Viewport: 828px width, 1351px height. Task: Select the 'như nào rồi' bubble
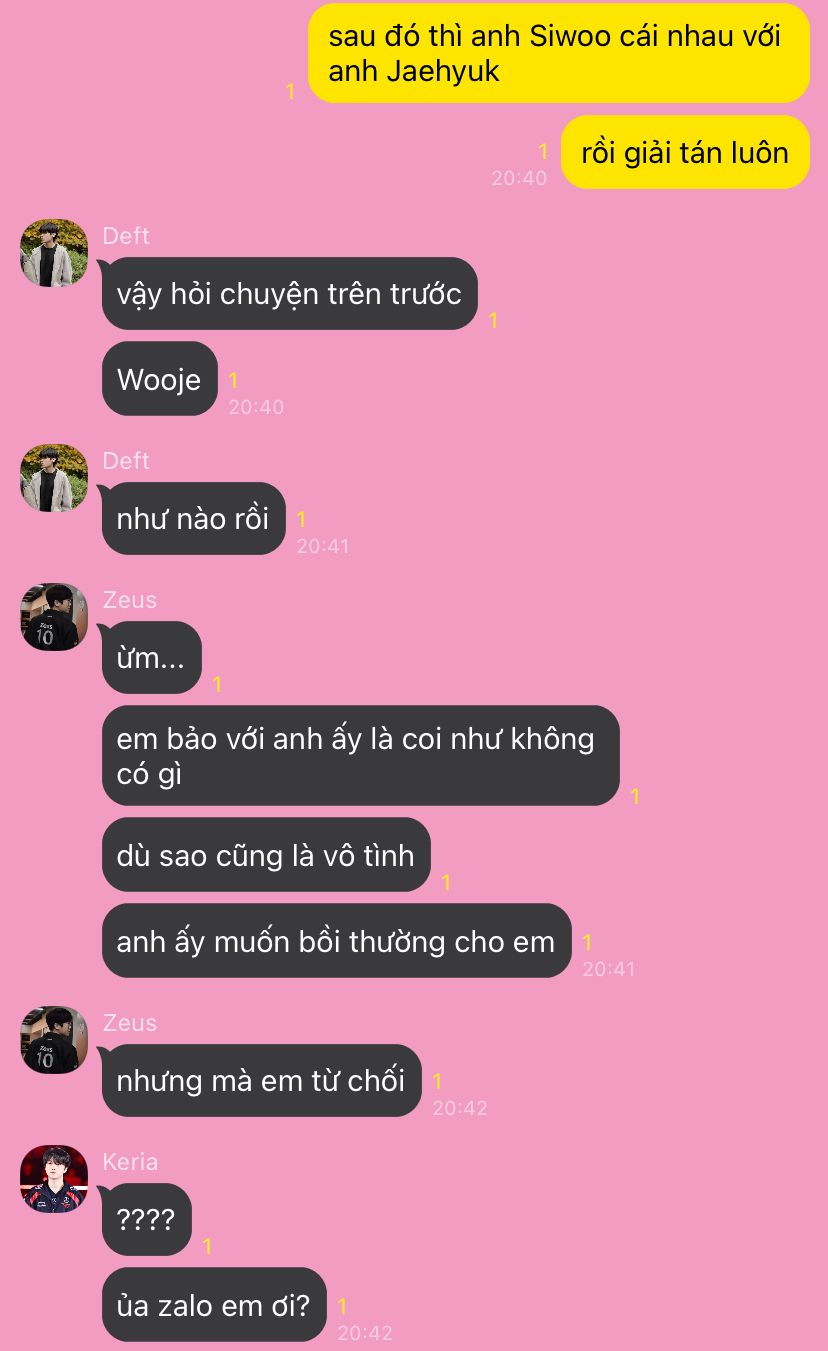[x=193, y=518]
